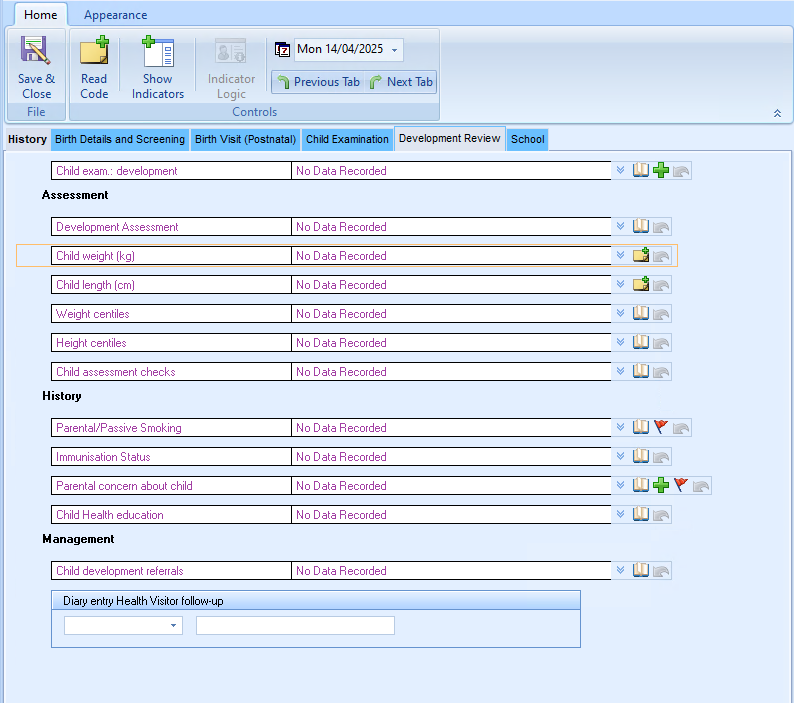The image size is (794, 703).
Task: Expand the Child Health education chevron
Action: point(620,515)
